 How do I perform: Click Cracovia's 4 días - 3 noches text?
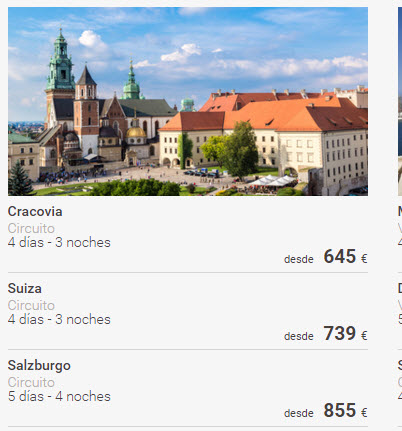[x=59, y=242]
